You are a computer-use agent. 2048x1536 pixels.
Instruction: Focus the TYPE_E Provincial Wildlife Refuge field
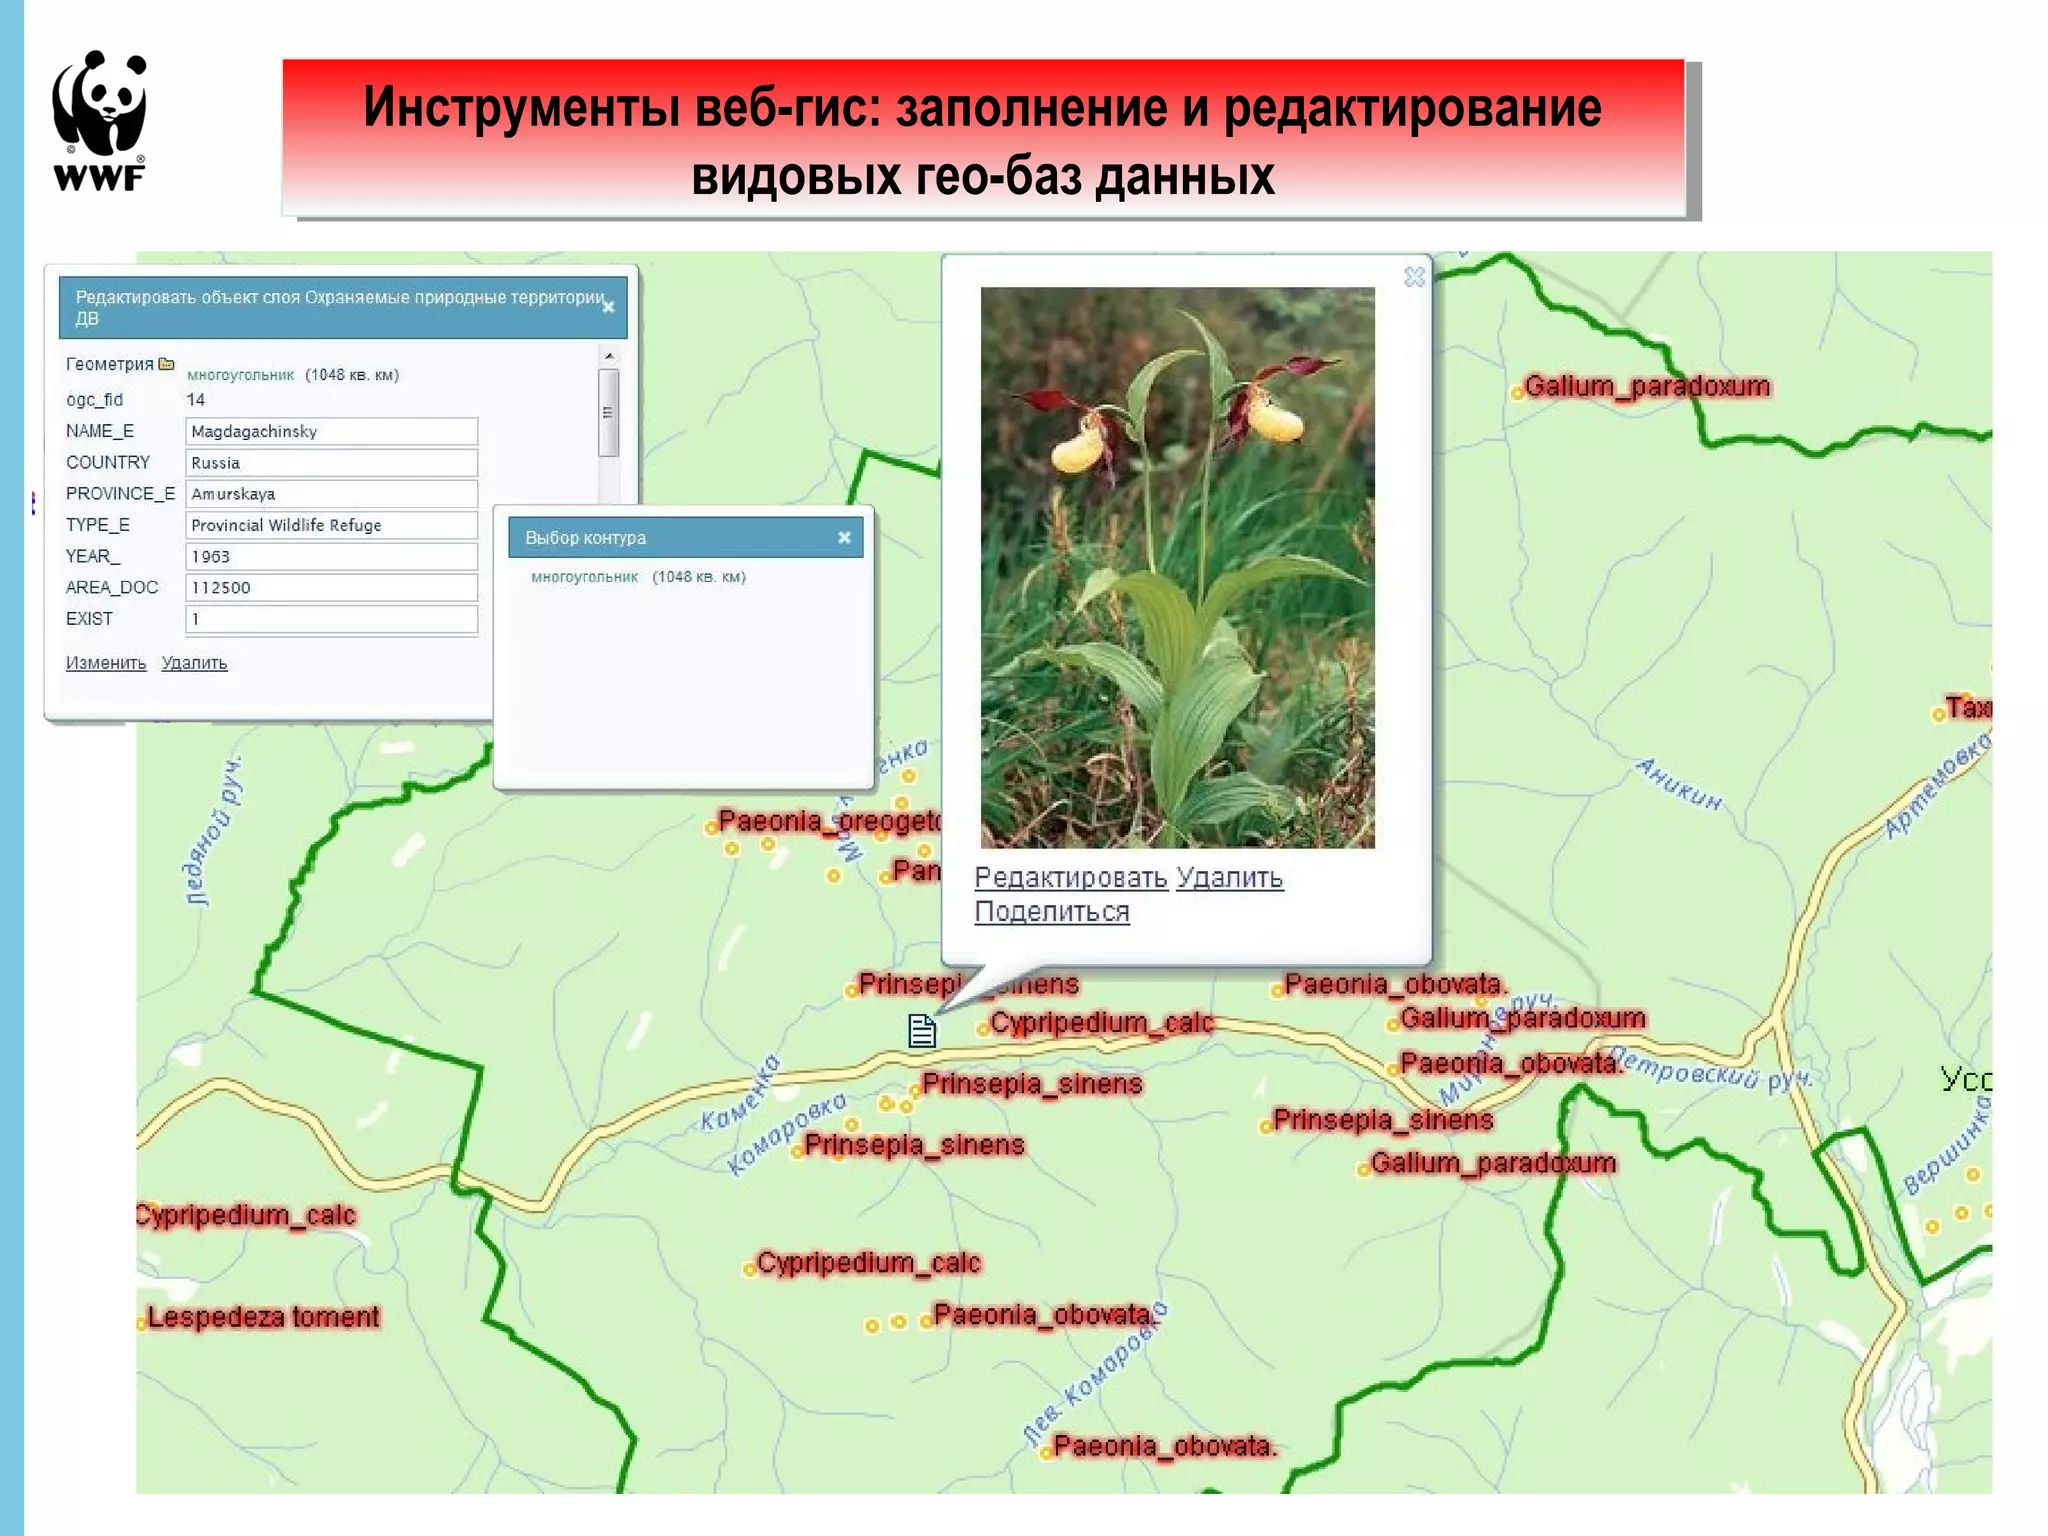331,525
